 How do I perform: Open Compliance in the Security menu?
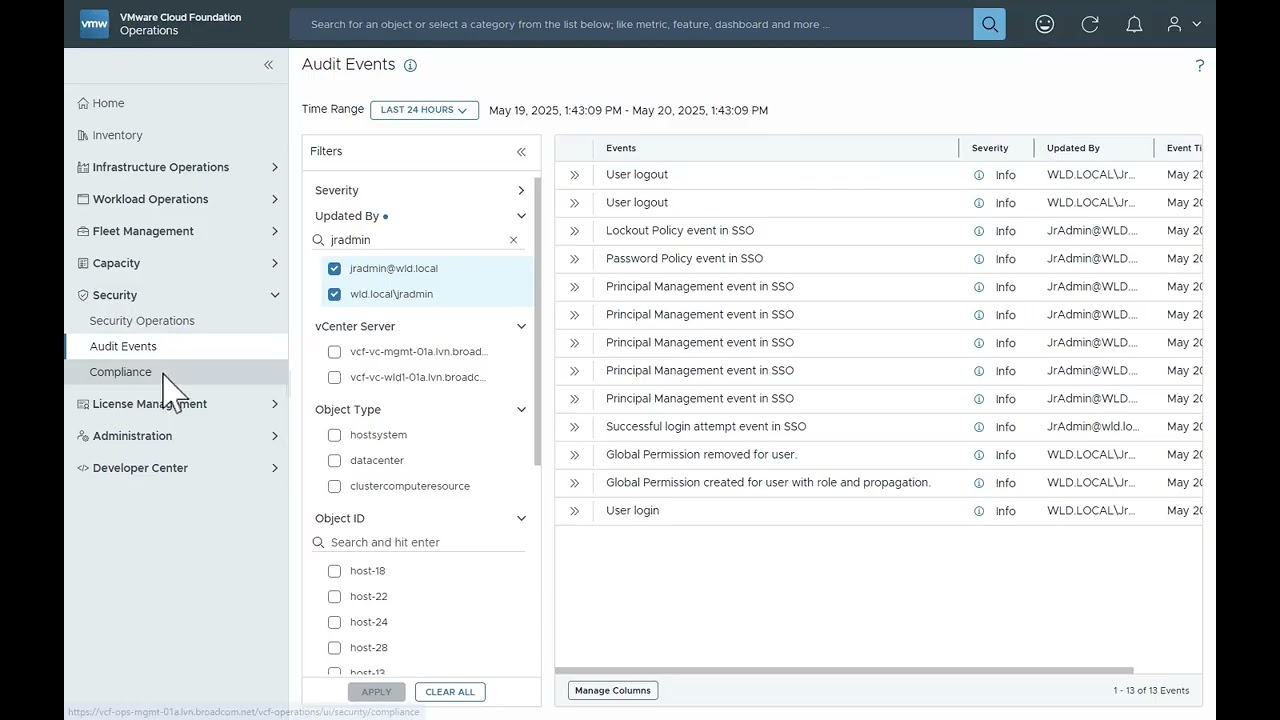tap(121, 372)
